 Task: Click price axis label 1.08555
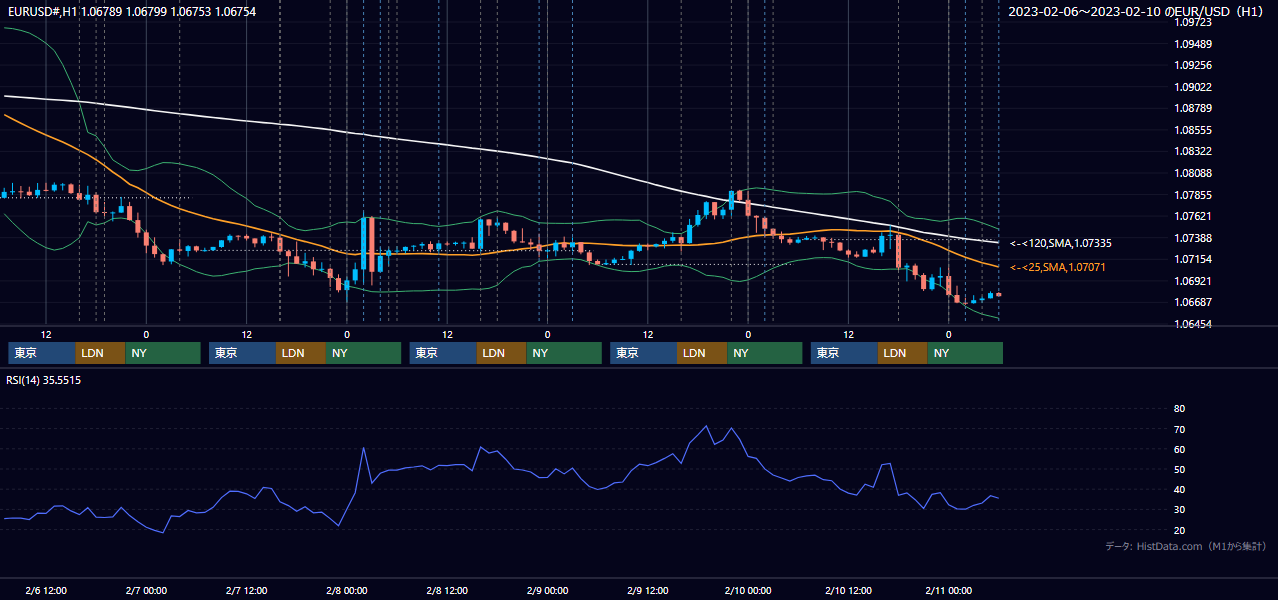click(1193, 130)
